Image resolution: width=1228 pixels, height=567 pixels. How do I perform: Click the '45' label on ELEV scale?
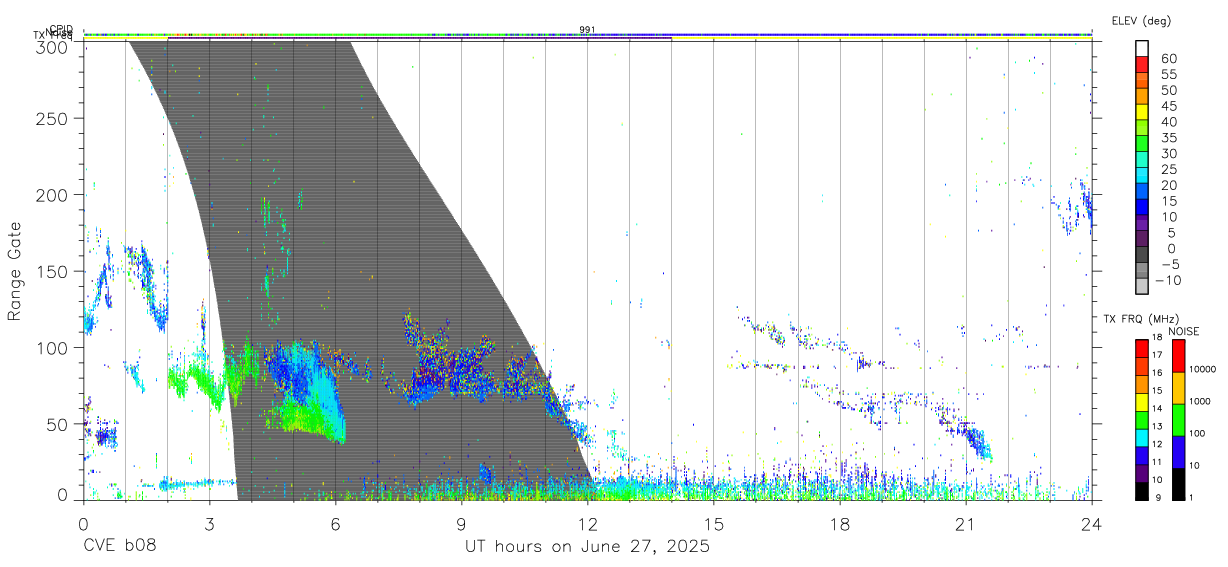pyautogui.click(x=1168, y=105)
